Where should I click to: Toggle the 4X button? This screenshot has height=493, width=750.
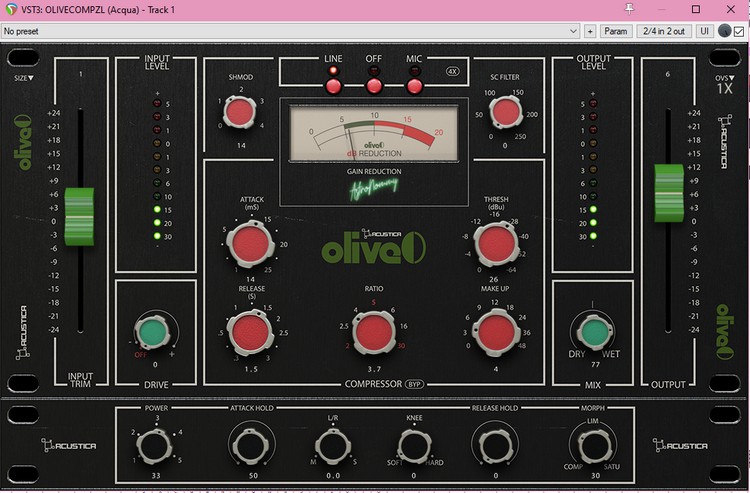pos(452,71)
